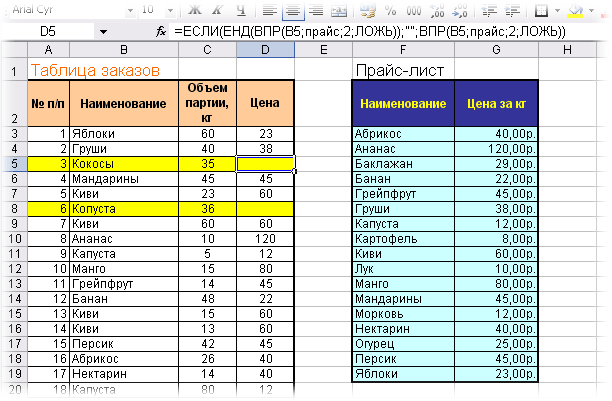The width and height of the screenshot is (612, 401).
Task: Click Name Box showing D5
Action: click(49, 32)
